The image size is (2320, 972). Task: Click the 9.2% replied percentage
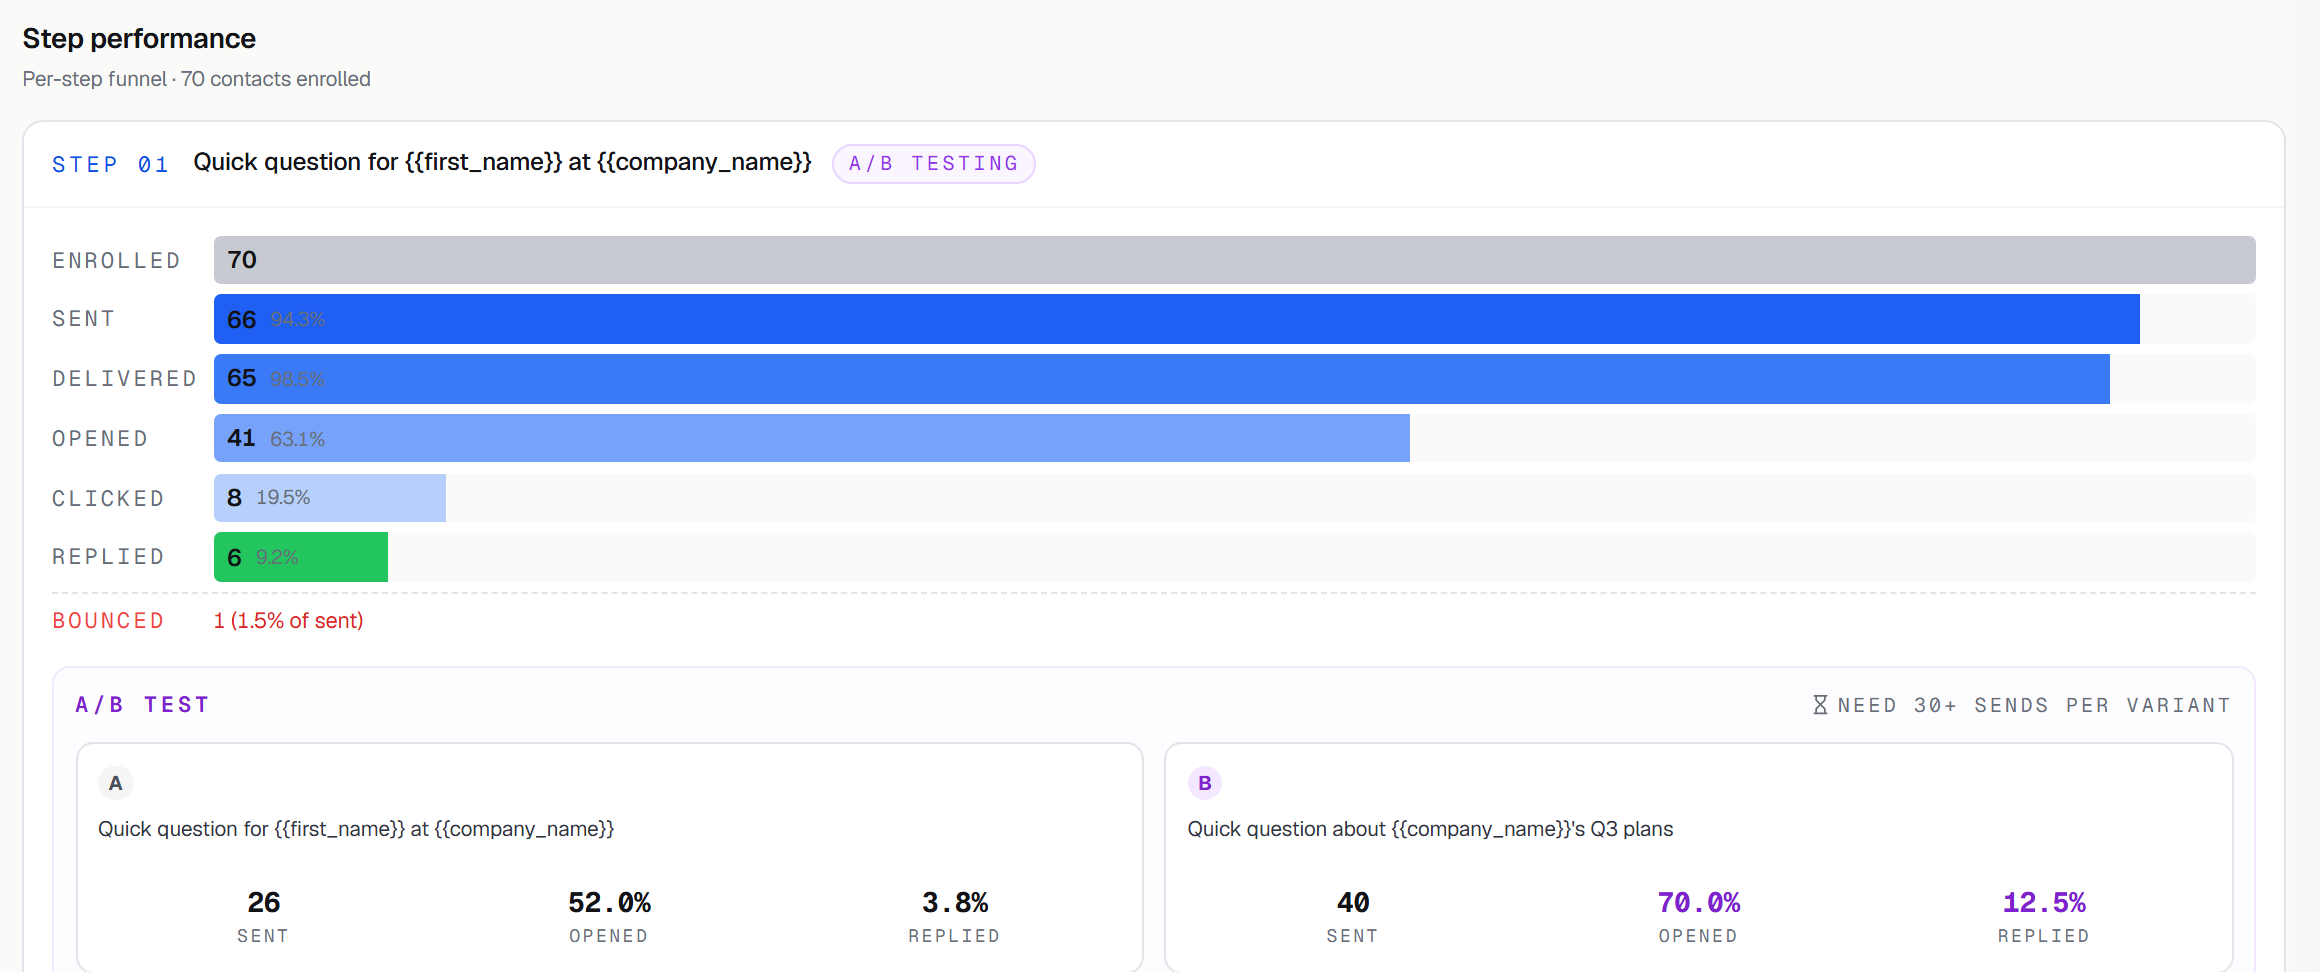click(277, 558)
